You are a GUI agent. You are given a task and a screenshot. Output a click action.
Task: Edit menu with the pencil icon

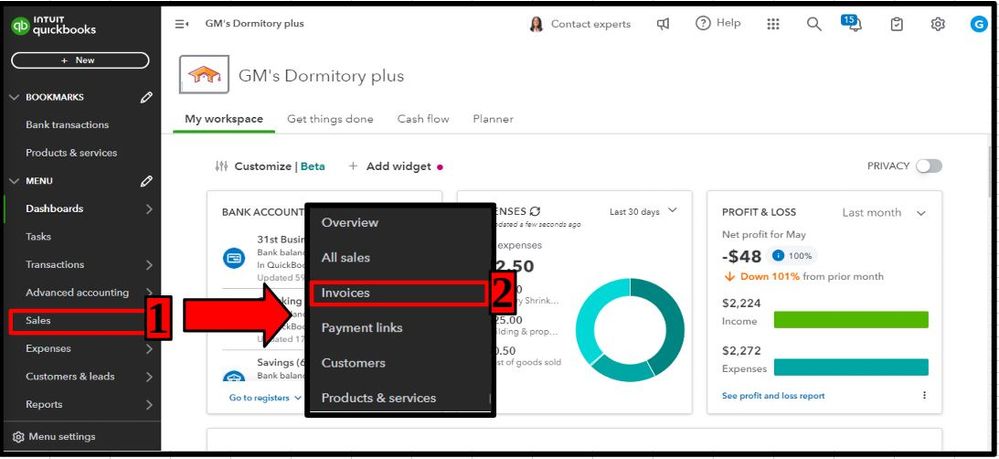tap(147, 182)
